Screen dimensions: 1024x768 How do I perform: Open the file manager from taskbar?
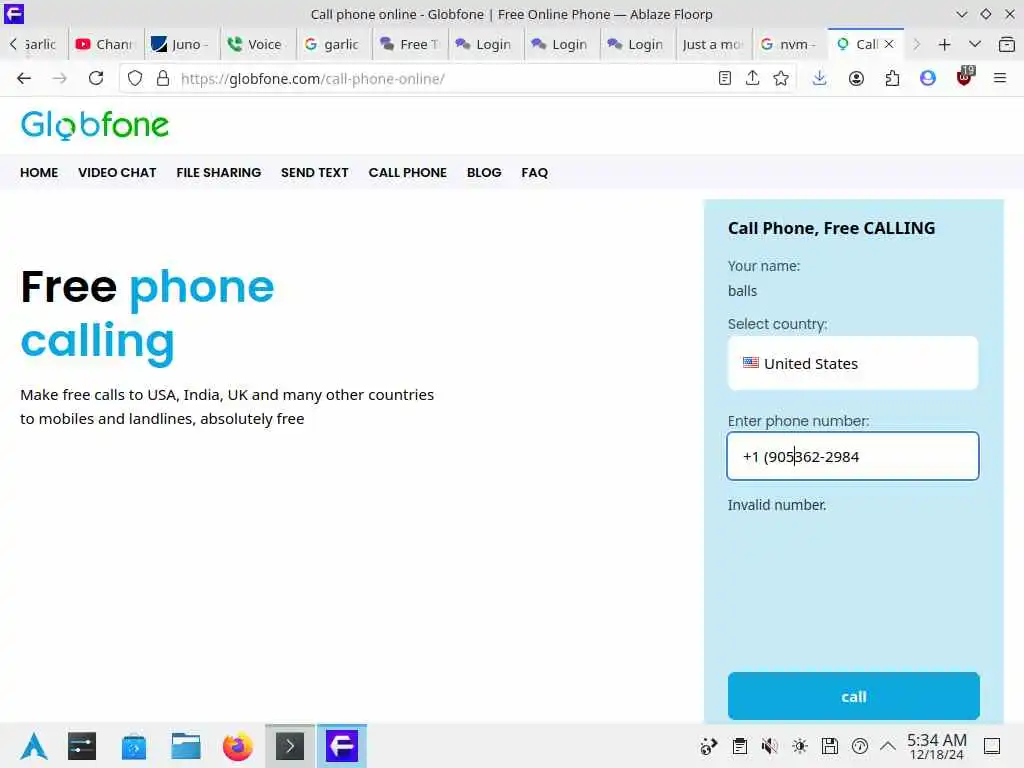point(185,746)
